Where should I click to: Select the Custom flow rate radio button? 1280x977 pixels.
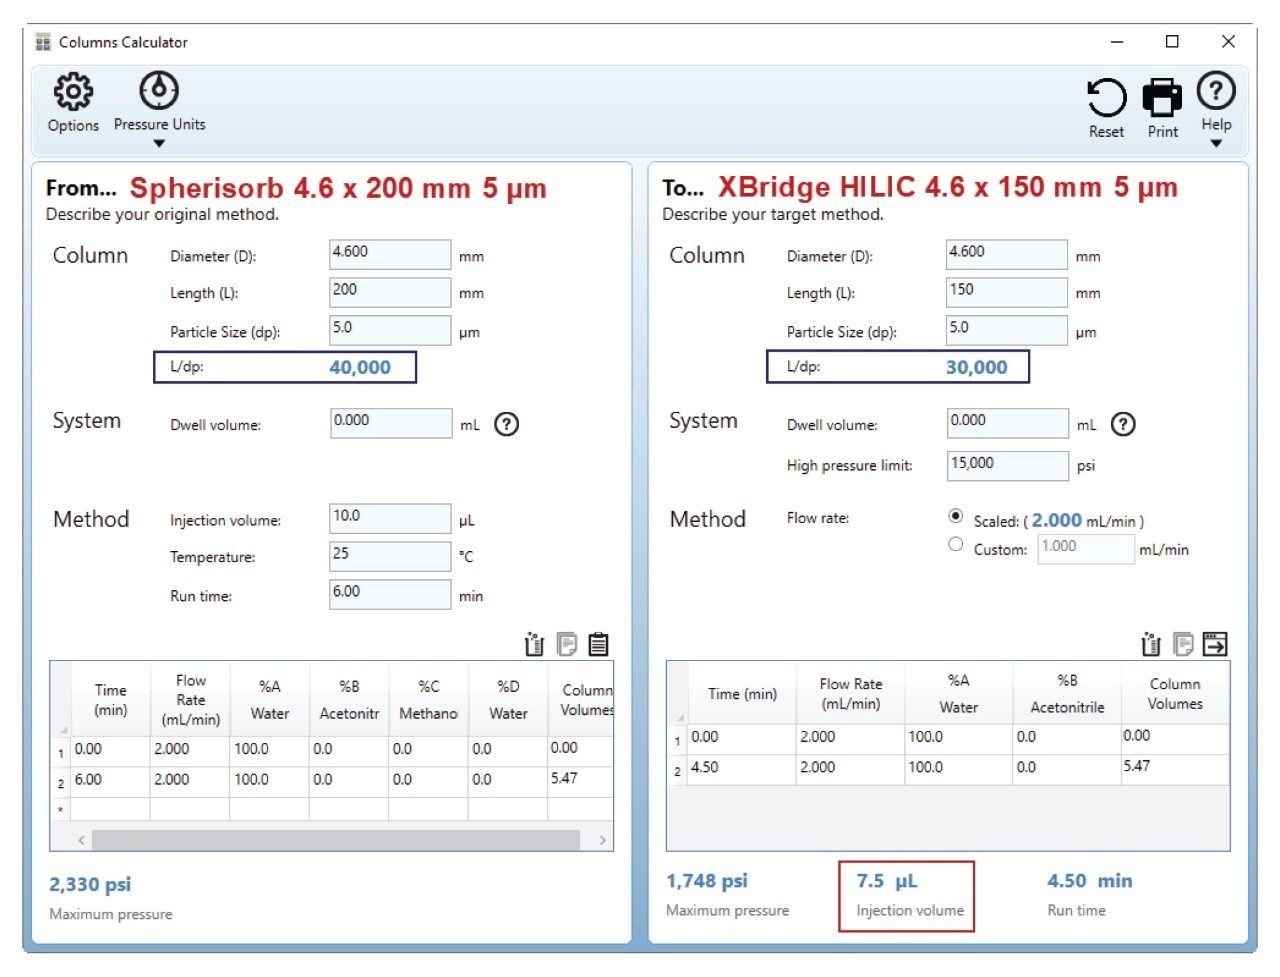956,545
